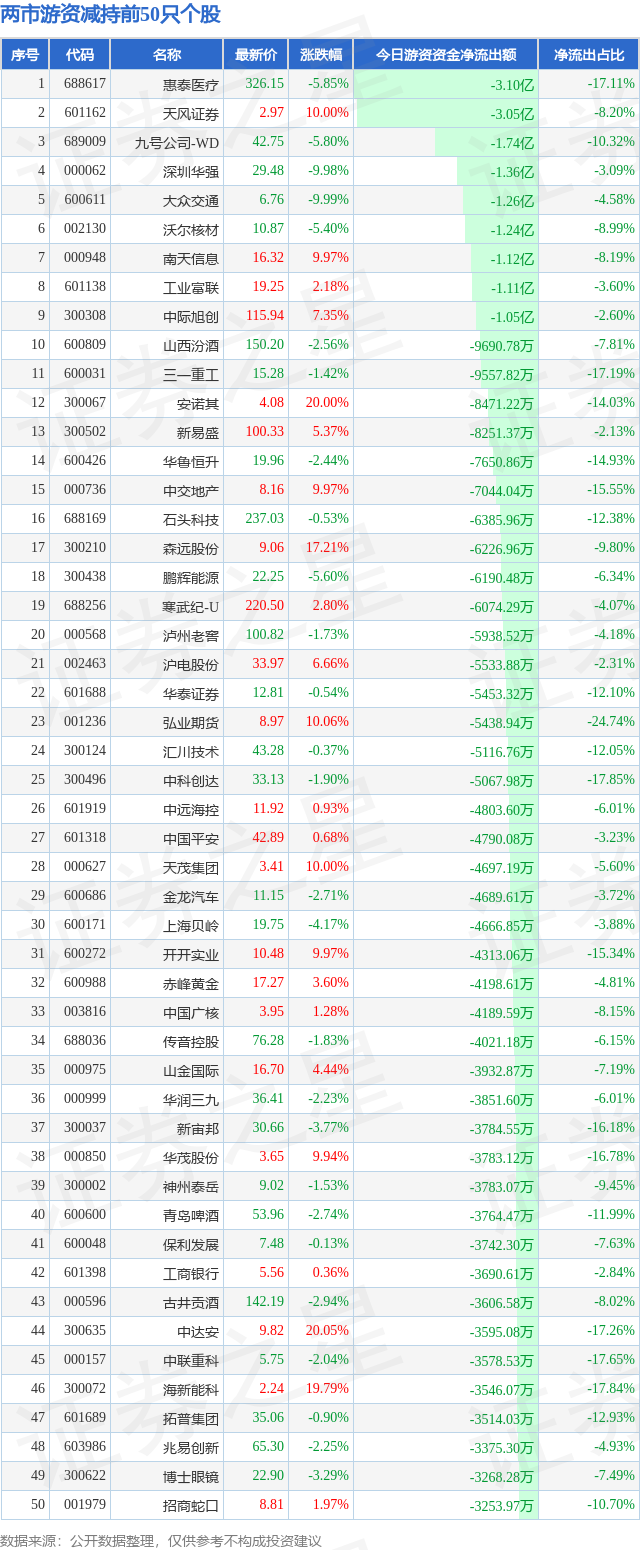Image resolution: width=640 pixels, height=1550 pixels.
Task: Select the title 两市游资减持前50只个股
Action: 111,15
